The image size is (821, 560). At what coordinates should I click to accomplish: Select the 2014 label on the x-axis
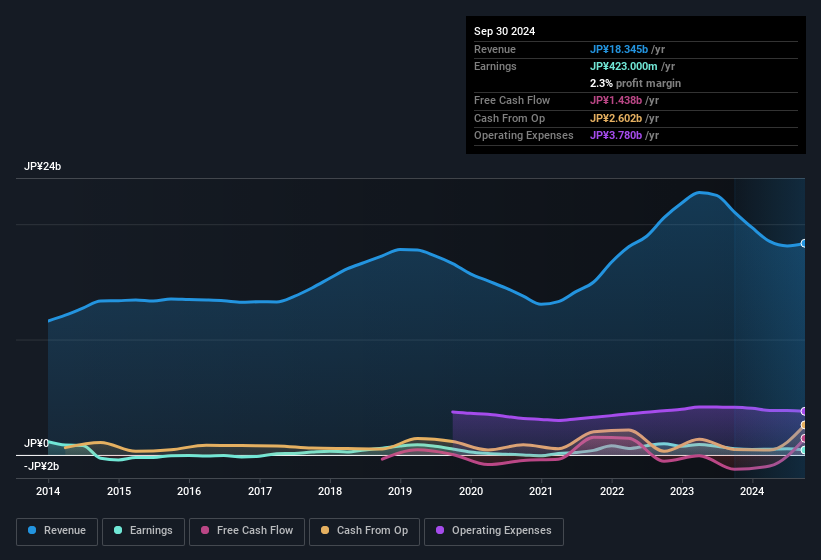48,491
